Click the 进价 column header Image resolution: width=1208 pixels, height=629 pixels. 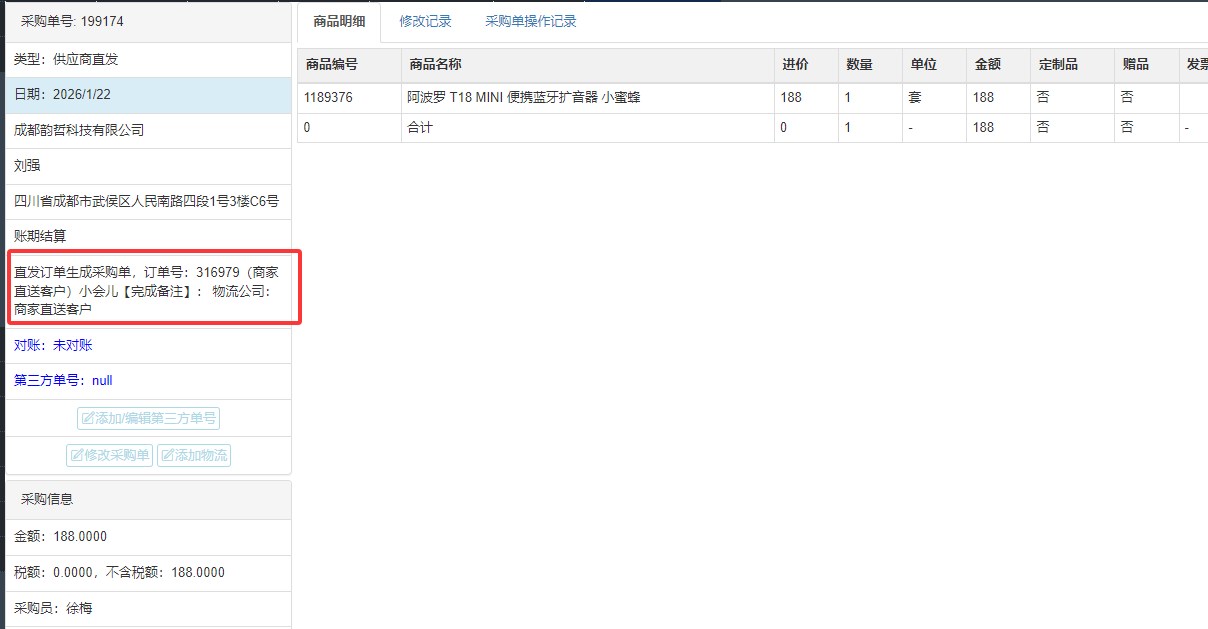(795, 65)
